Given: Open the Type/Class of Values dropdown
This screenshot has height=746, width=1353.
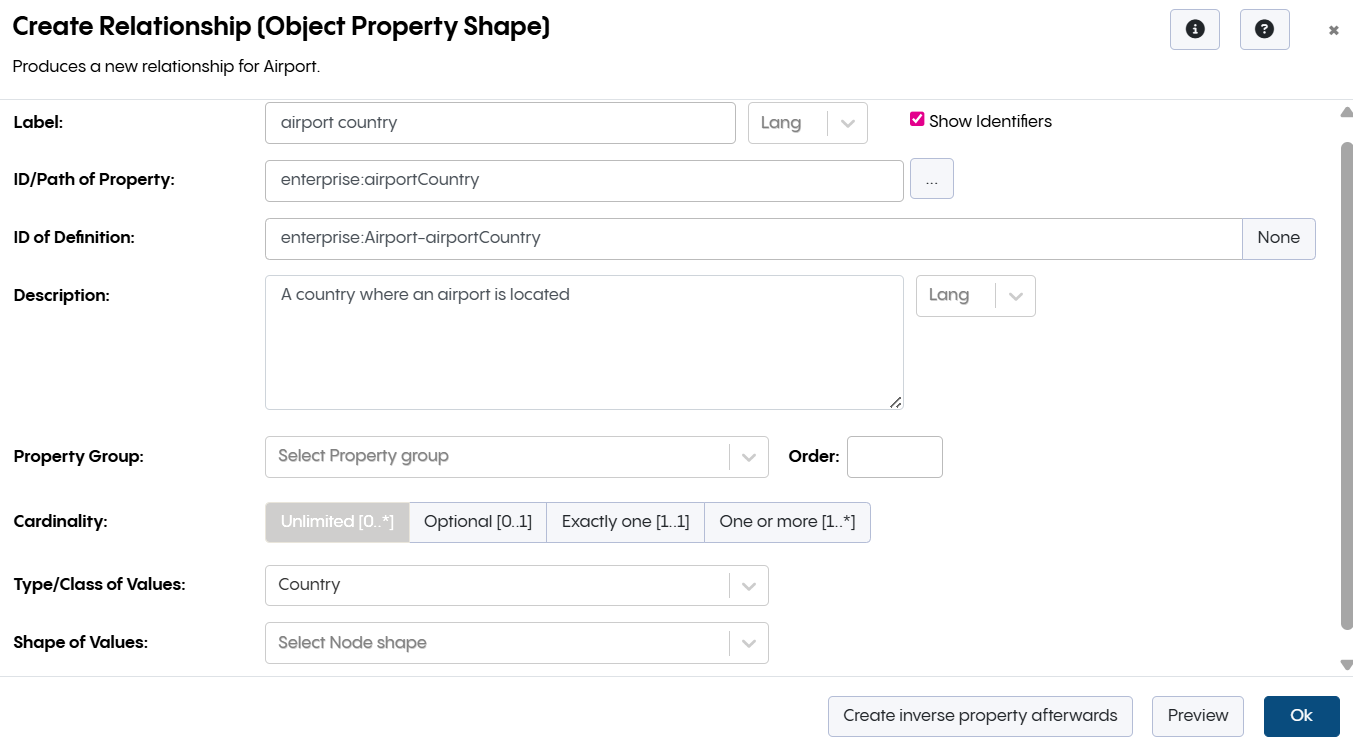Looking at the screenshot, I should 516,585.
